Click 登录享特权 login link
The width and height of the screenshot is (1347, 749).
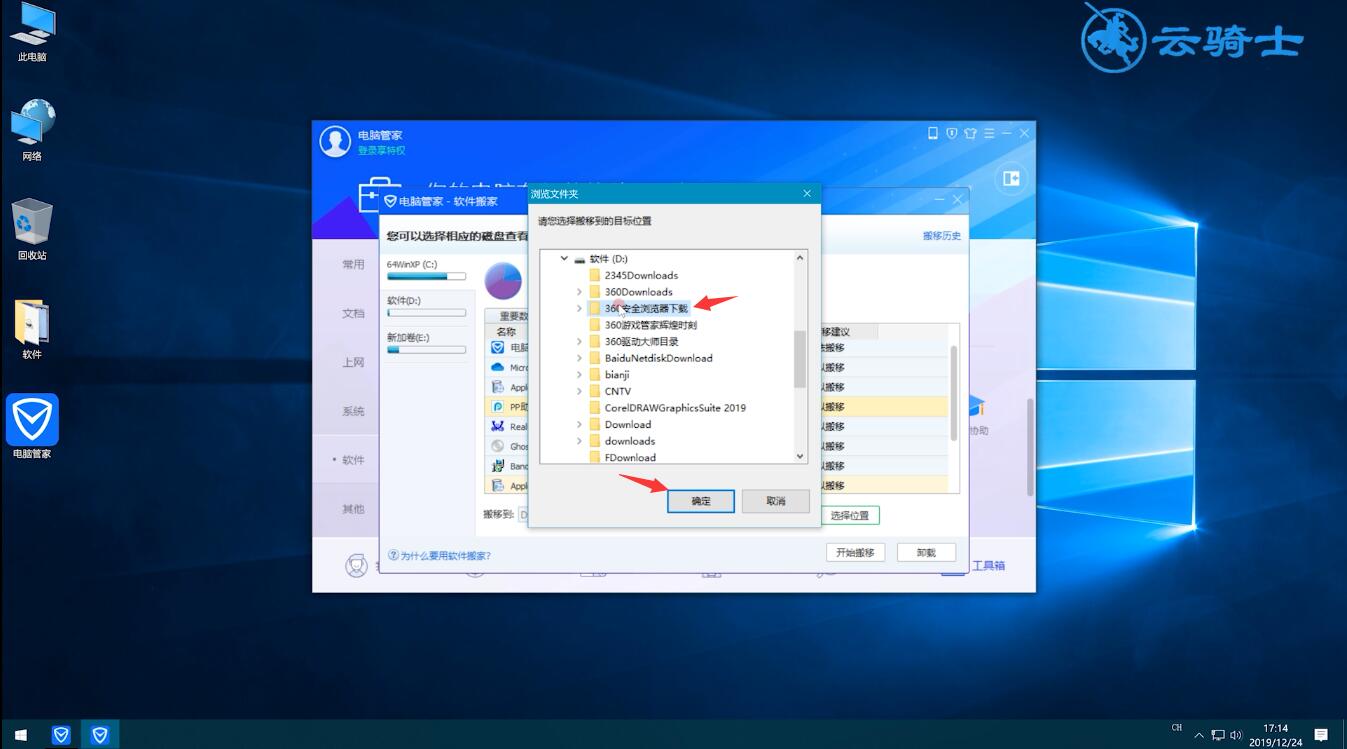pyautogui.click(x=382, y=151)
